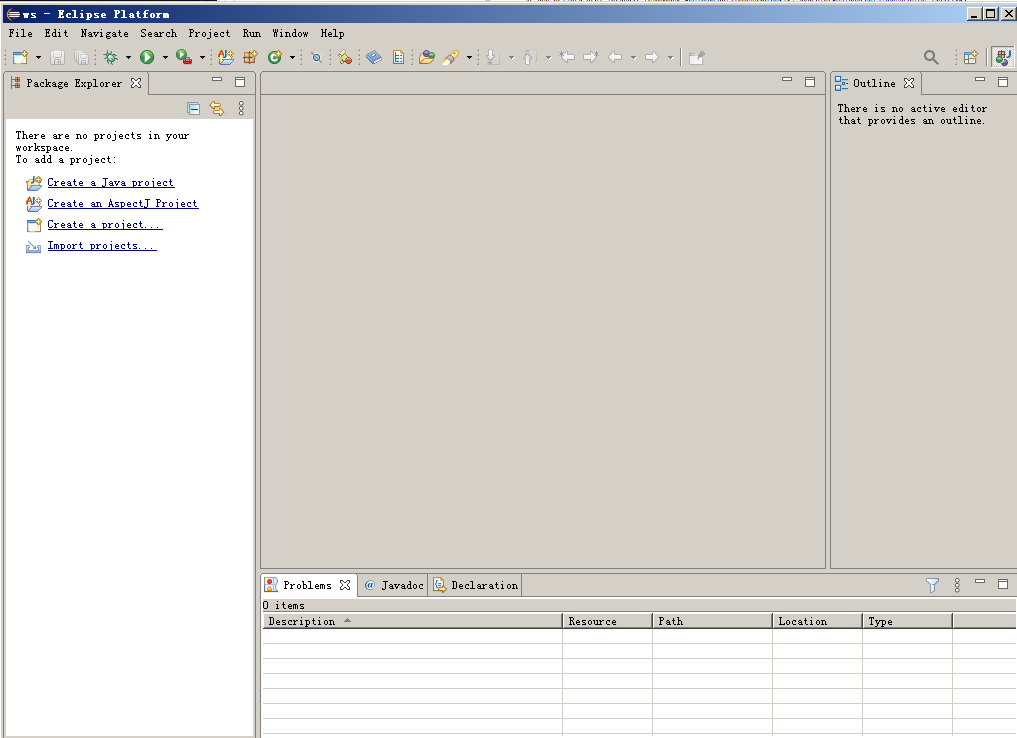Toggle Link with Editor in Package Explorer
Image resolution: width=1017 pixels, height=738 pixels.
point(217,108)
